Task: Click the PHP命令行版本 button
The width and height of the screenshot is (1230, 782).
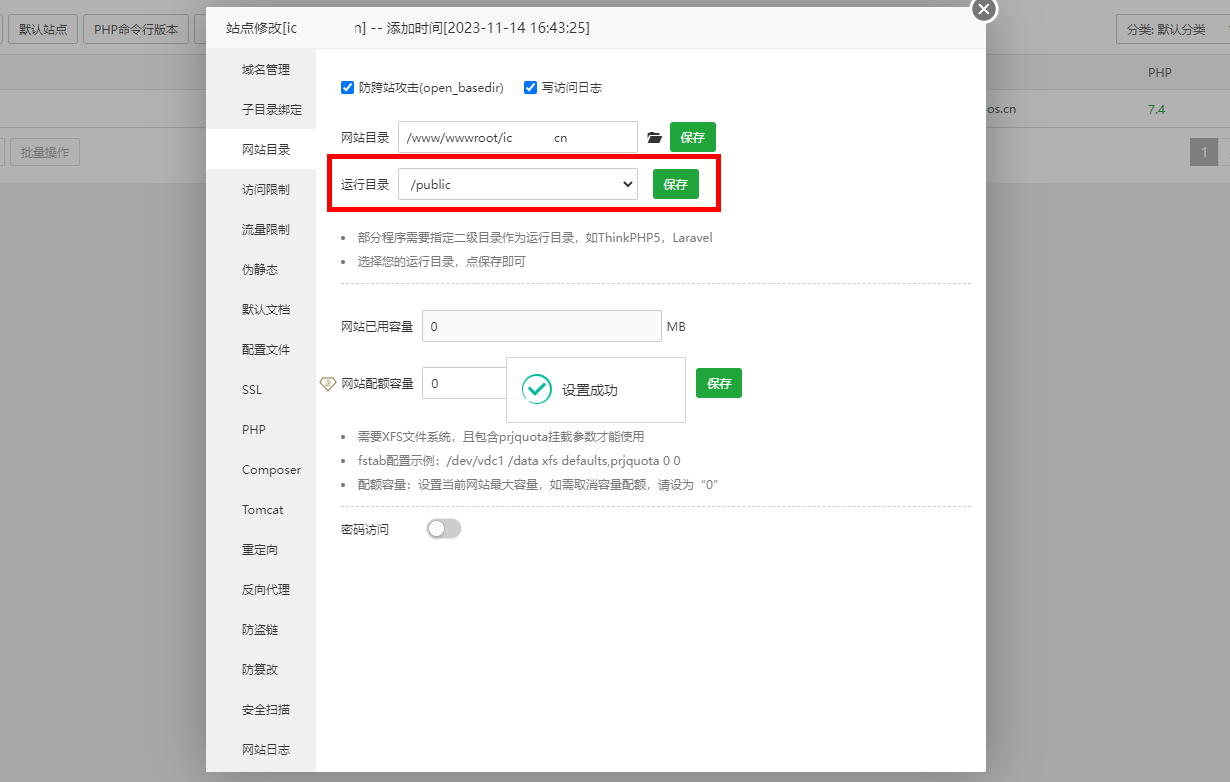Action: (x=136, y=30)
